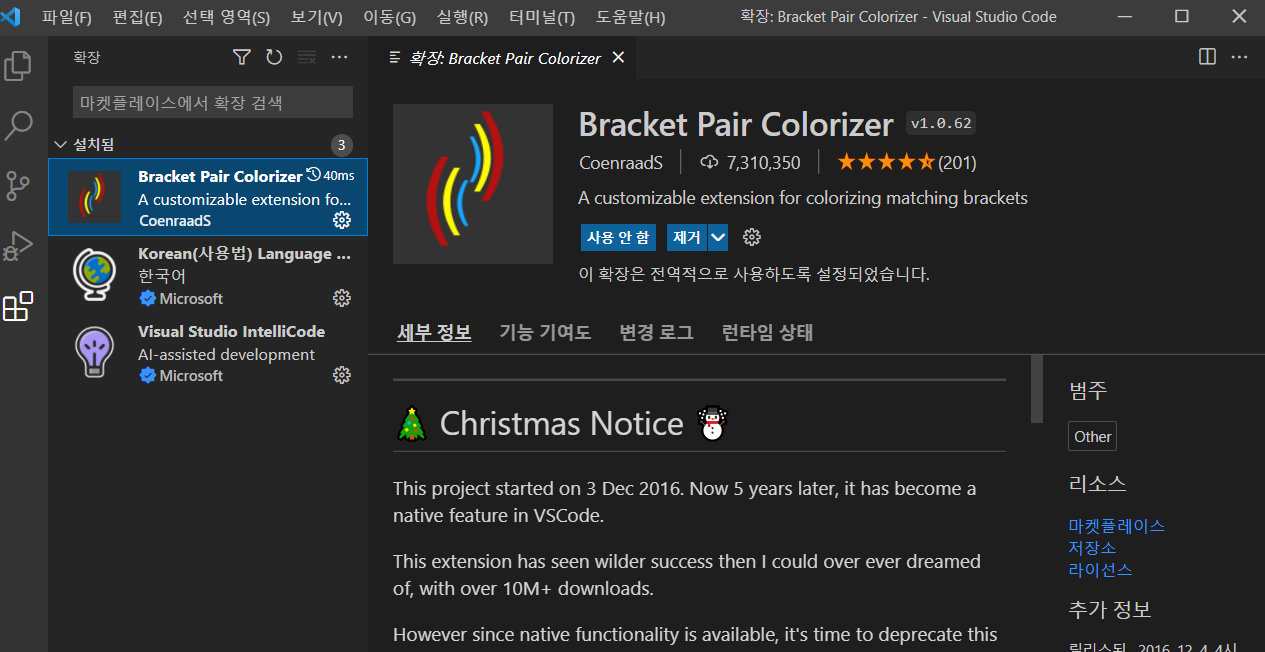
Task: Click the star rating (201)
Action: click(906, 162)
